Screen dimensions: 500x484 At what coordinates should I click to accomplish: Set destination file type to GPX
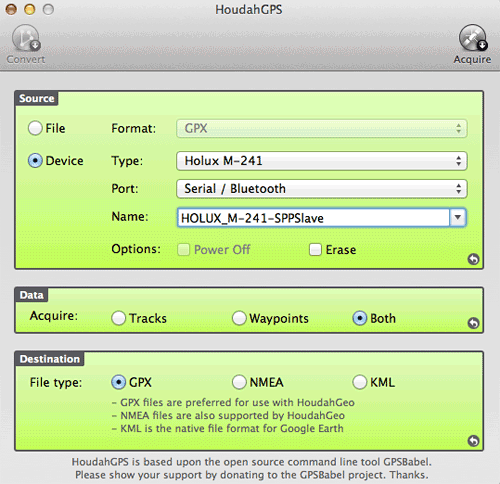(x=119, y=382)
